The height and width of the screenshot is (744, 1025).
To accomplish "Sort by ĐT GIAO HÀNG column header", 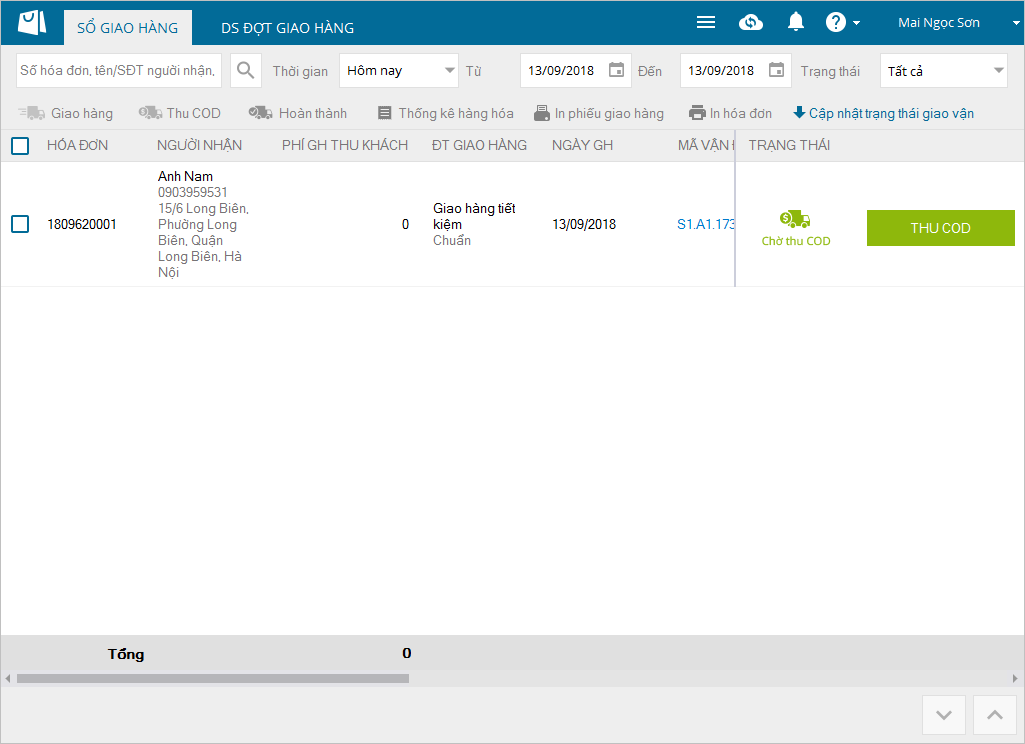I will pyautogui.click(x=479, y=145).
